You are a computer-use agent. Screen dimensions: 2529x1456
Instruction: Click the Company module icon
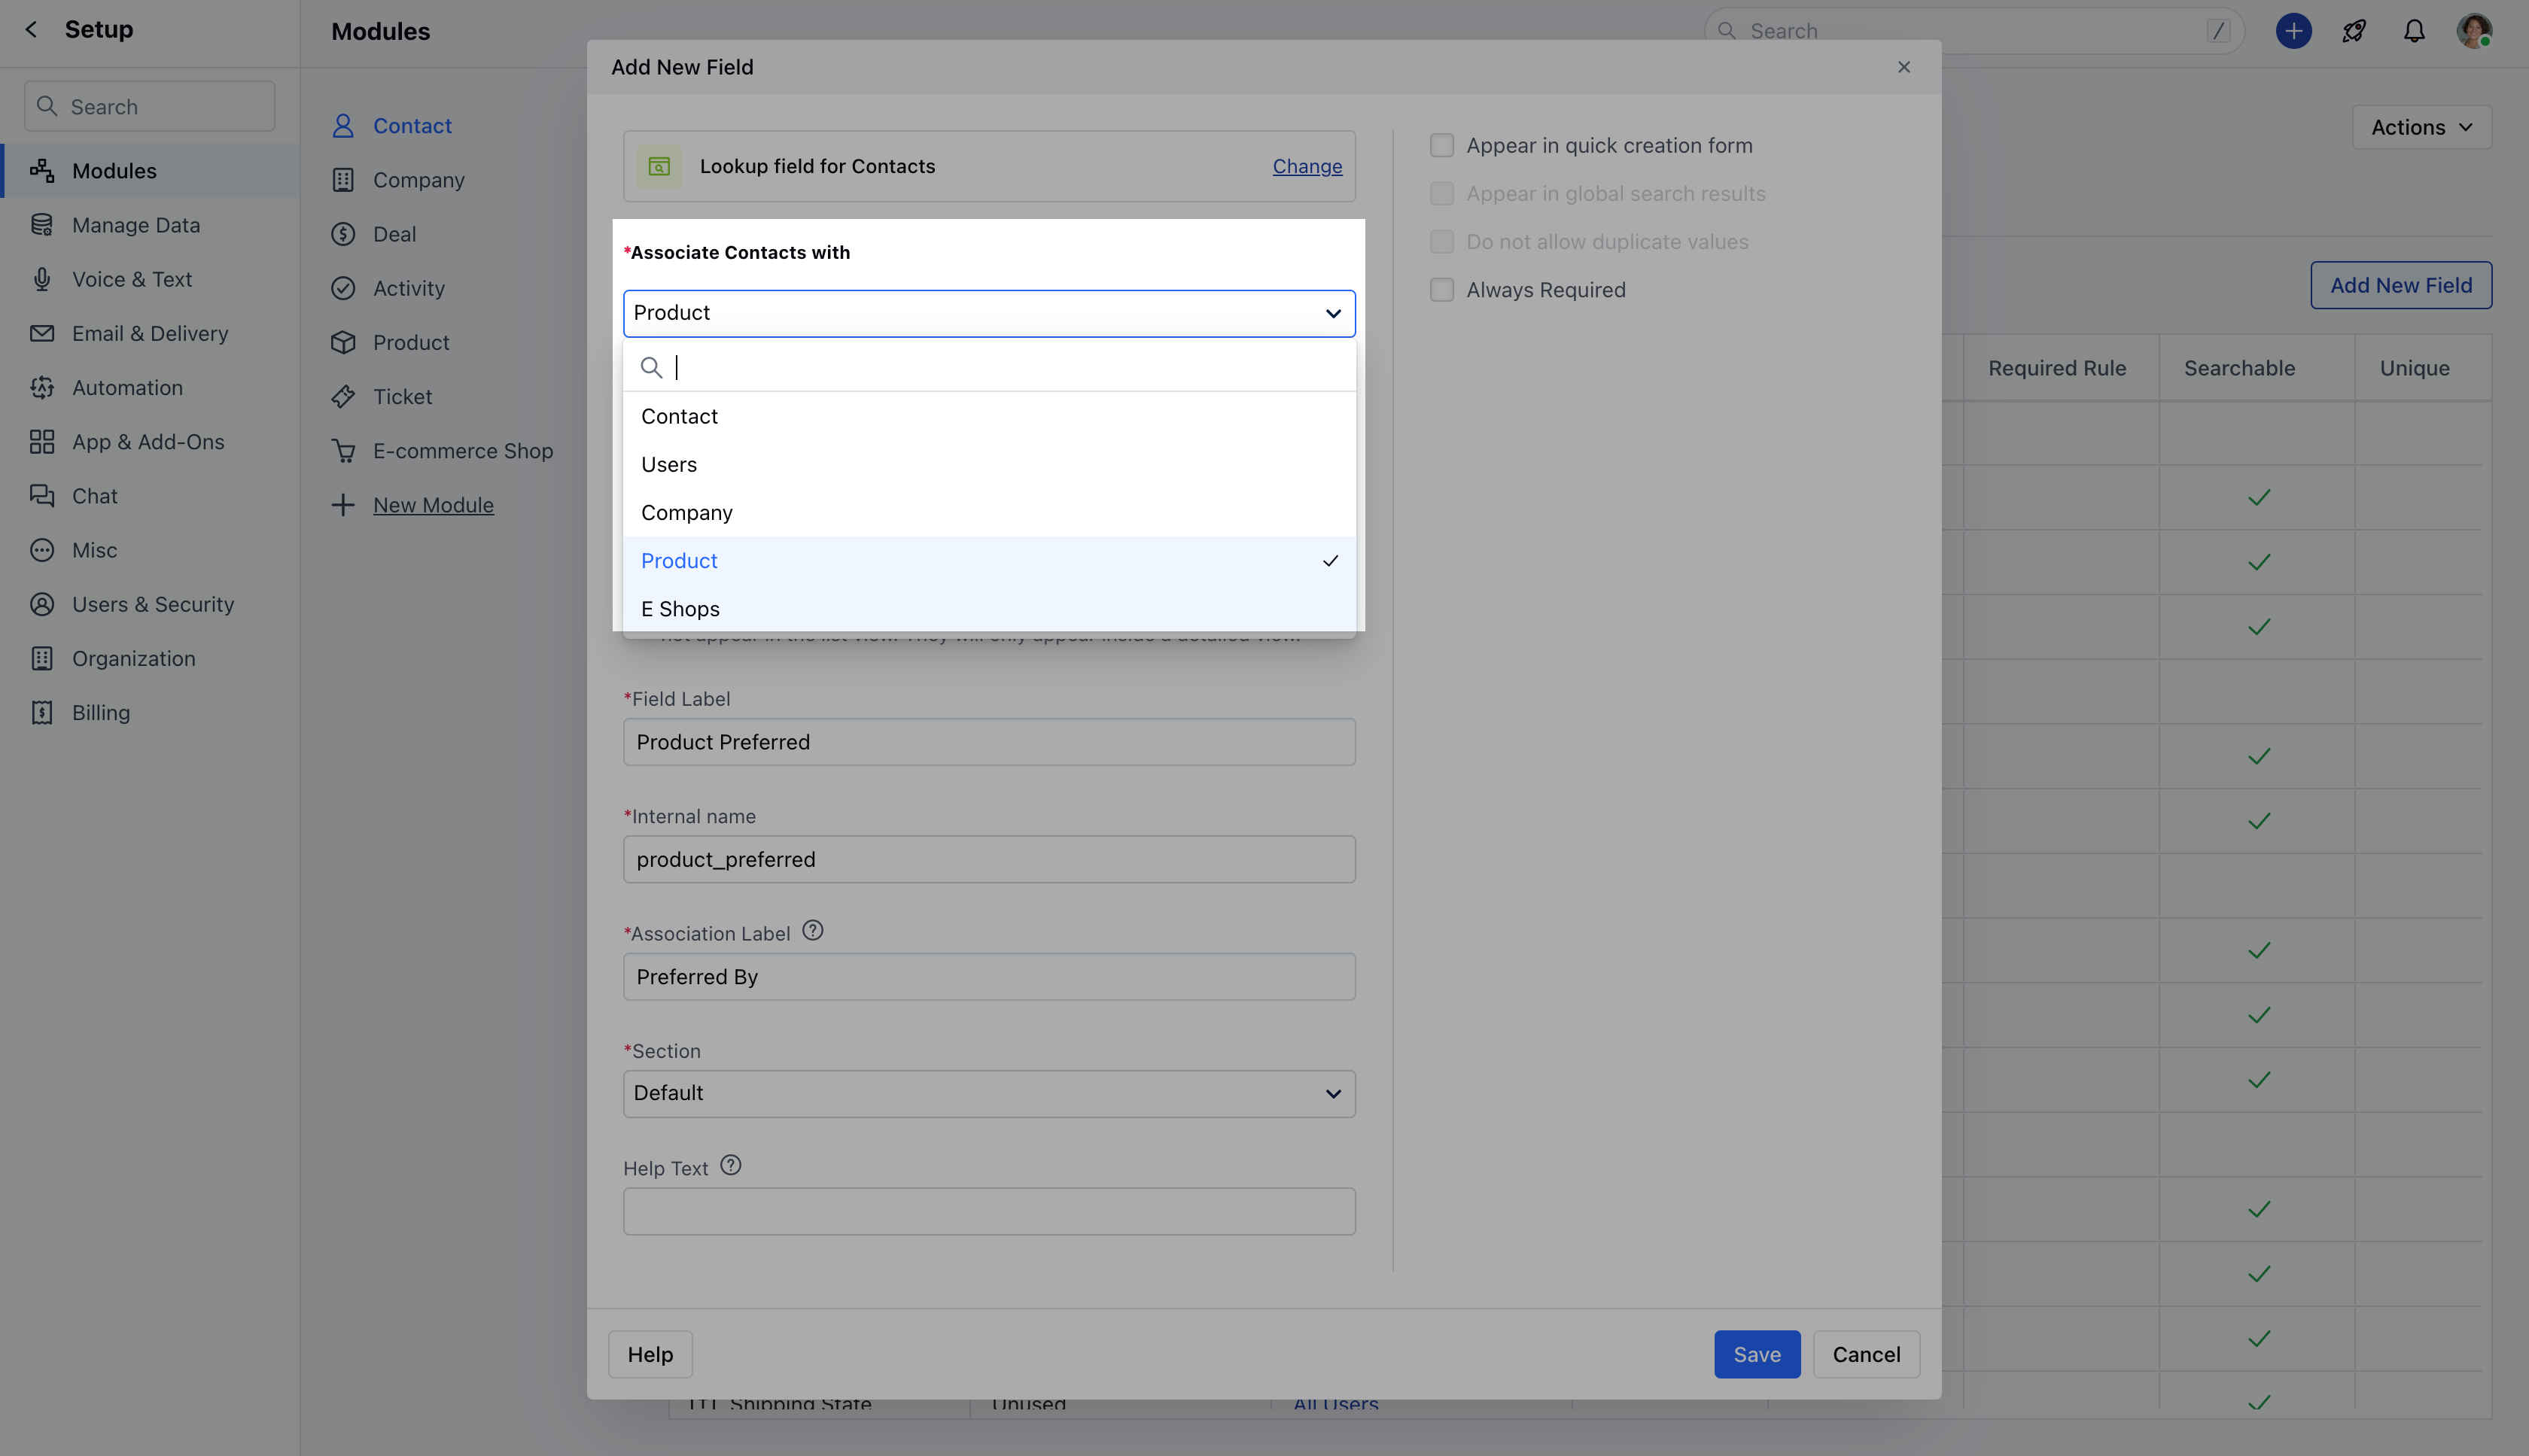(x=343, y=180)
